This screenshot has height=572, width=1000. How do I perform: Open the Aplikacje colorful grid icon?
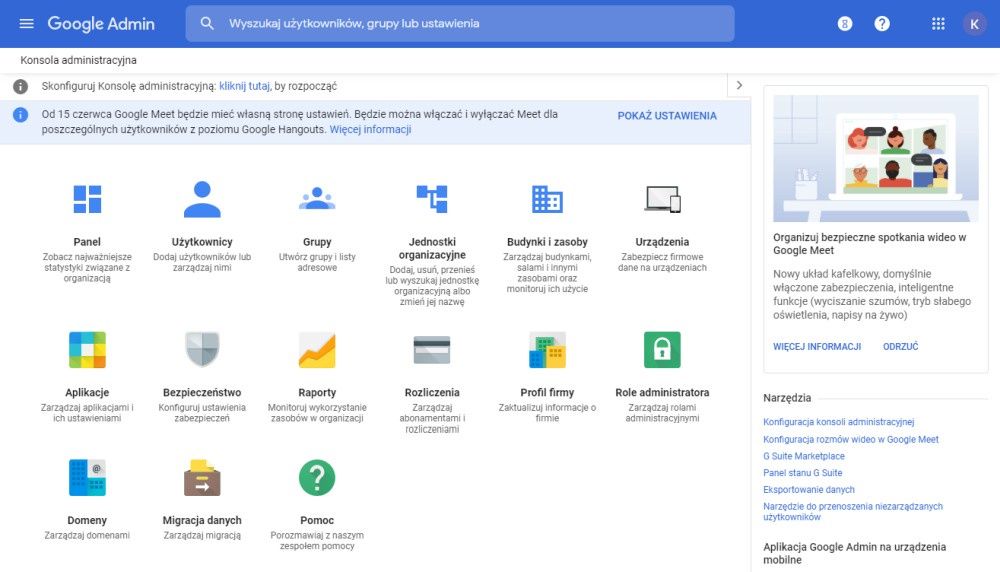87,349
